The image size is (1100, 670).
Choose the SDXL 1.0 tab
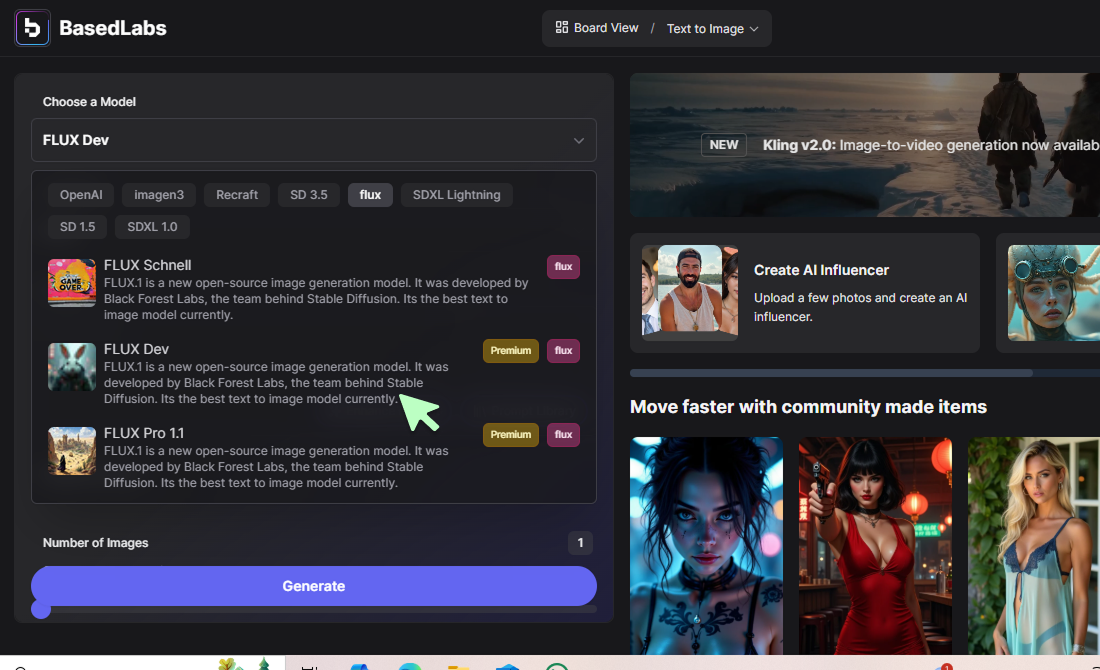tap(152, 227)
